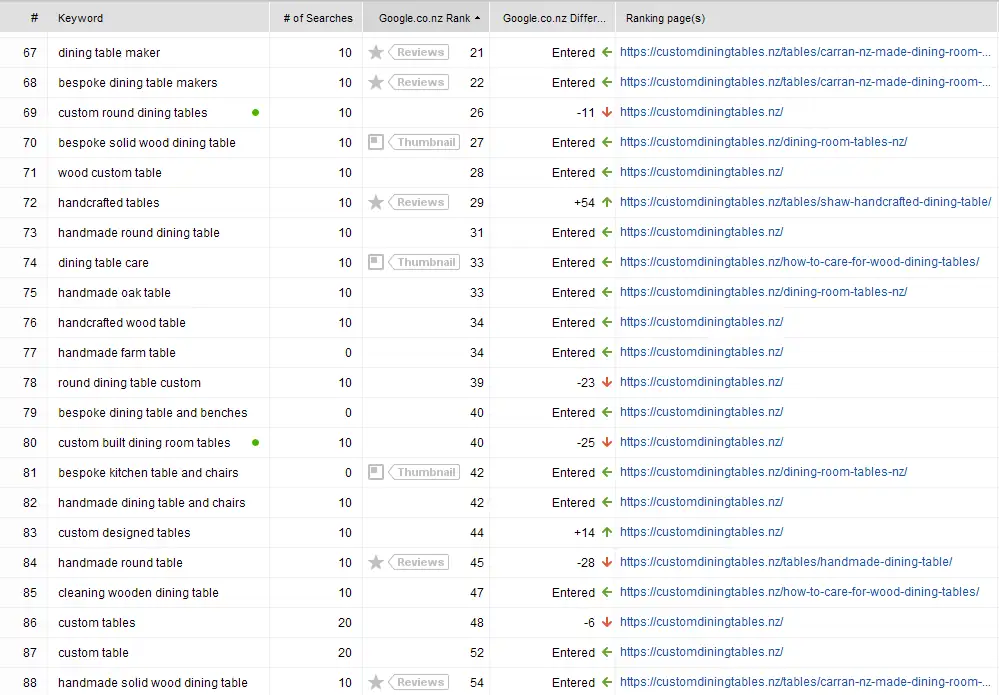
Task: Click Thumbnail icon for dining table care
Action: pos(376,262)
